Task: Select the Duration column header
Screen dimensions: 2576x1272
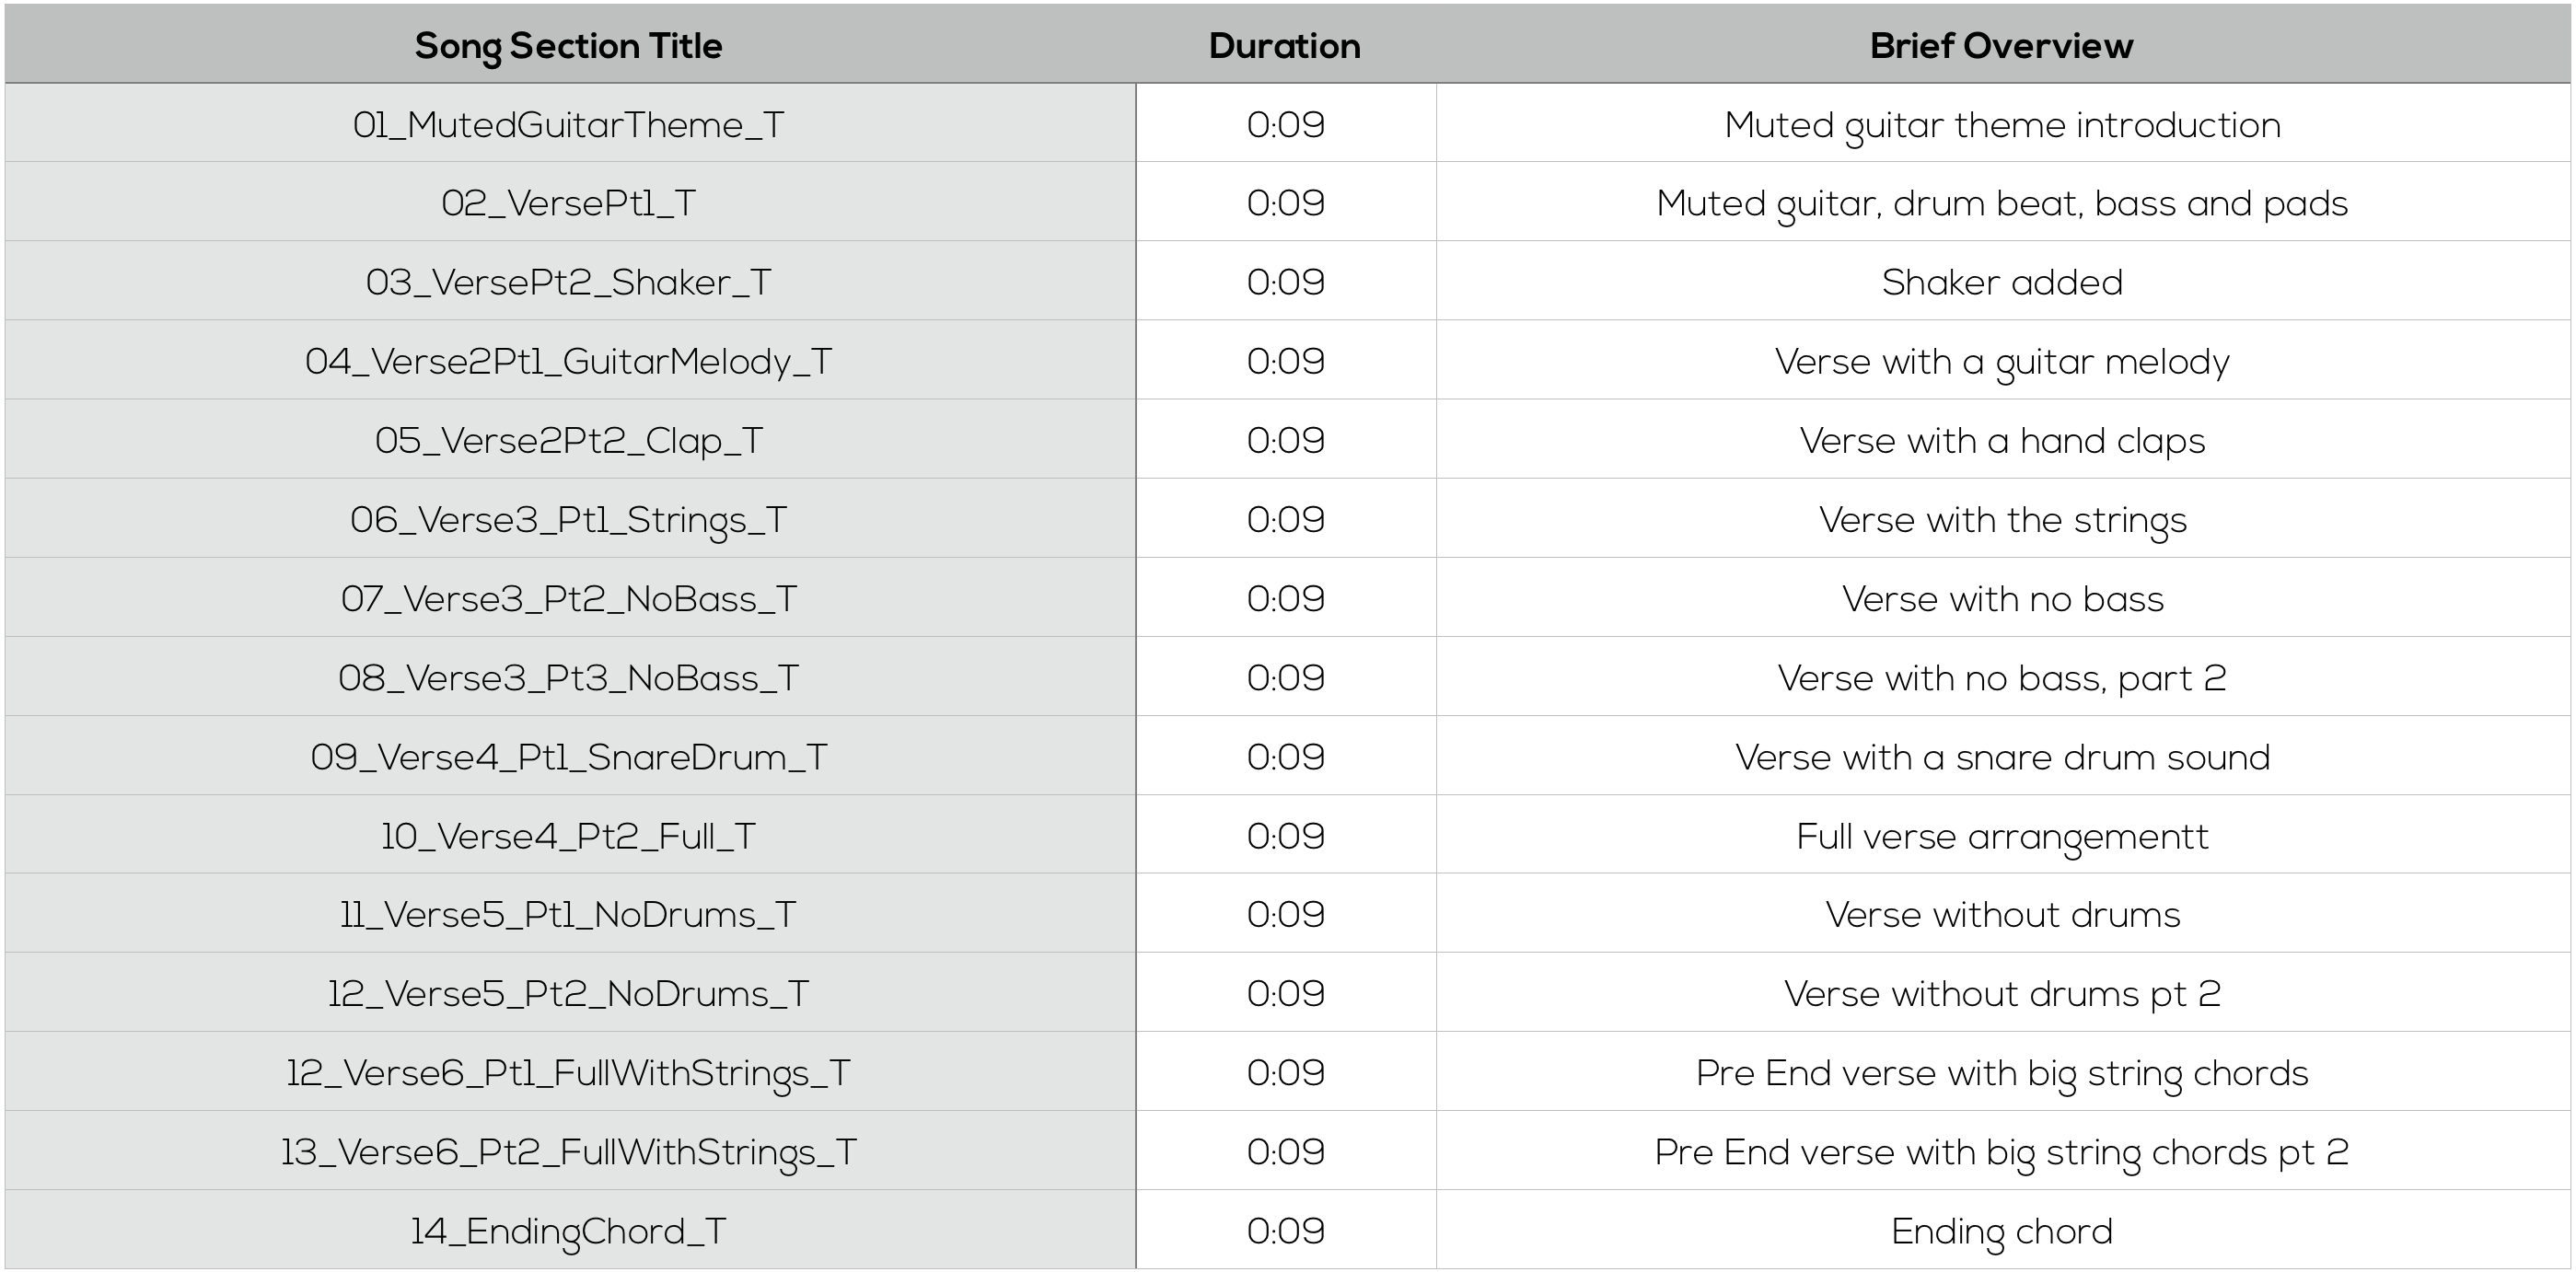Action: pyautogui.click(x=1285, y=46)
